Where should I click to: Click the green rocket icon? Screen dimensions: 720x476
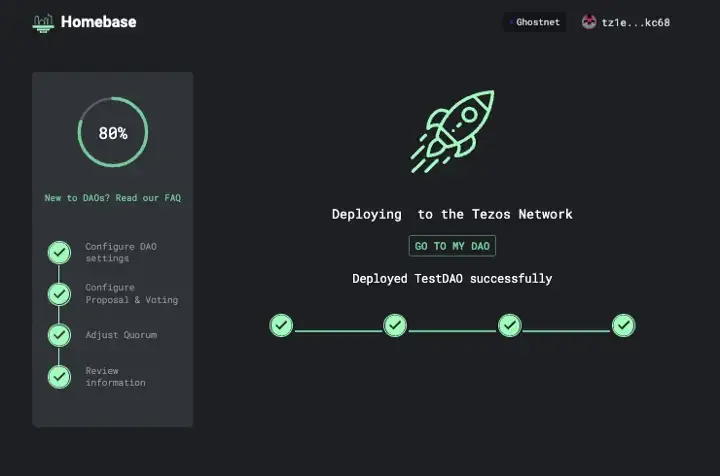[x=452, y=131]
